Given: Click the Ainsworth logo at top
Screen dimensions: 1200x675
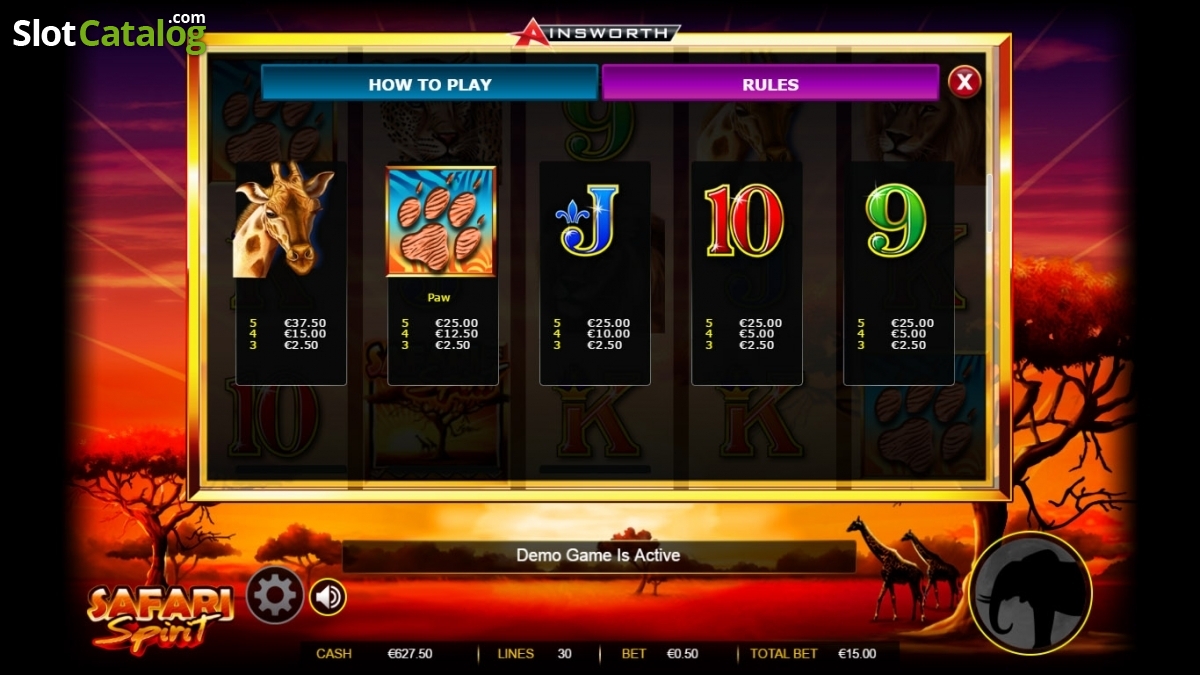Looking at the screenshot, I should [597, 32].
